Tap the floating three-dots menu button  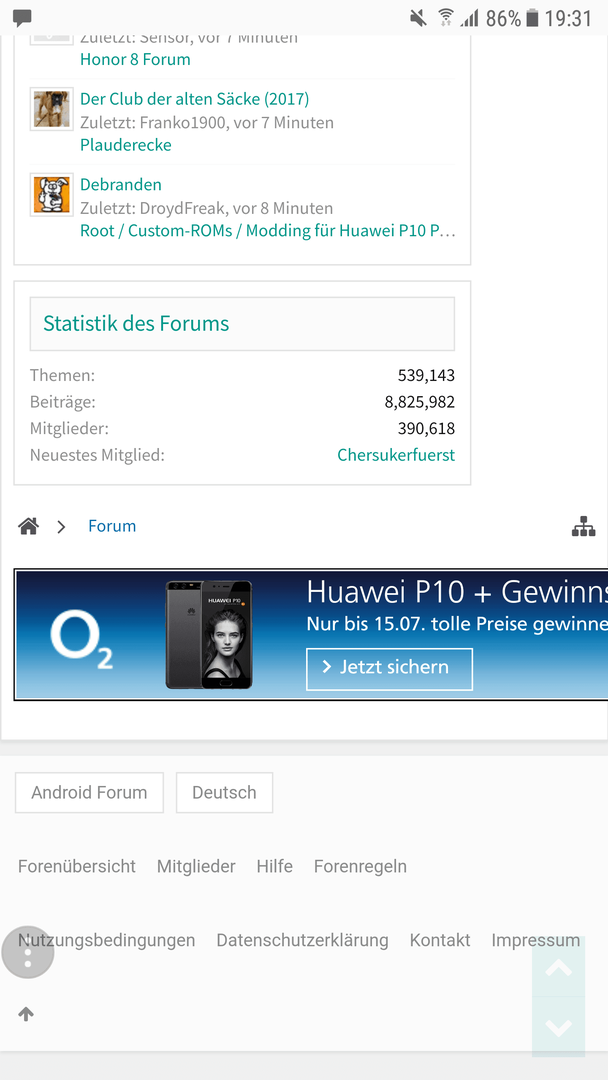tap(28, 953)
